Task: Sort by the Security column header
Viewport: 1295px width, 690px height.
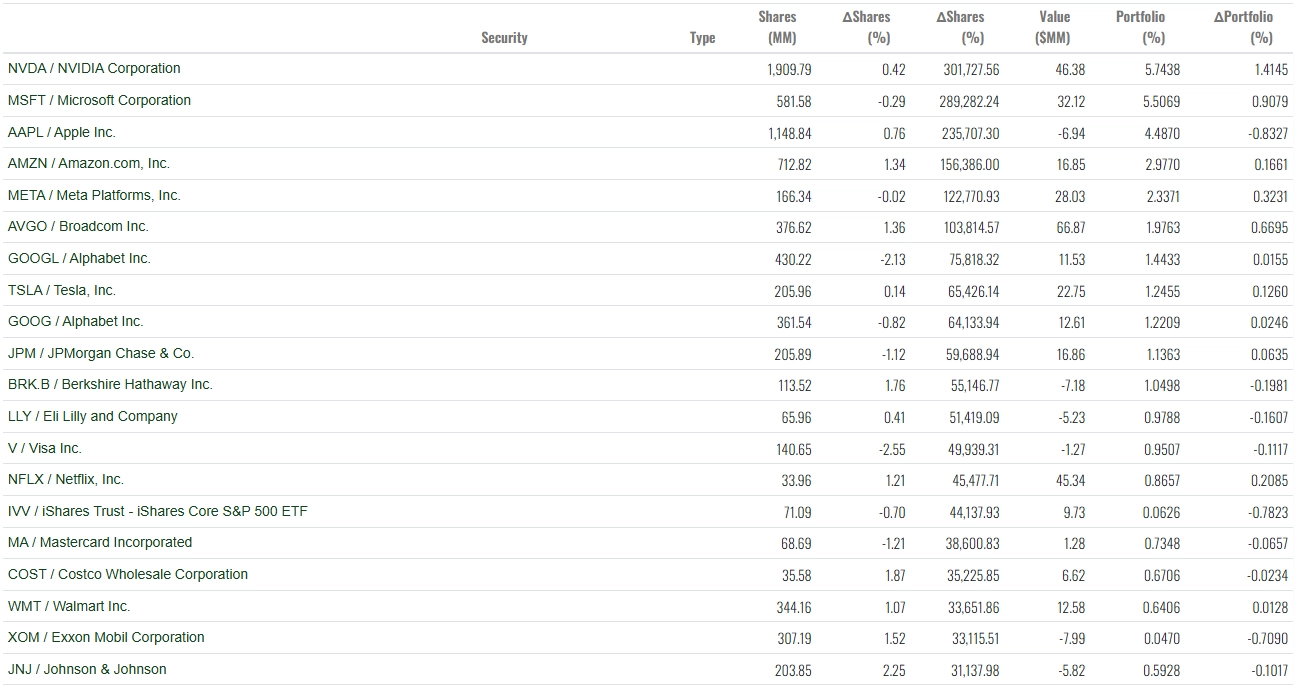Action: [x=504, y=38]
